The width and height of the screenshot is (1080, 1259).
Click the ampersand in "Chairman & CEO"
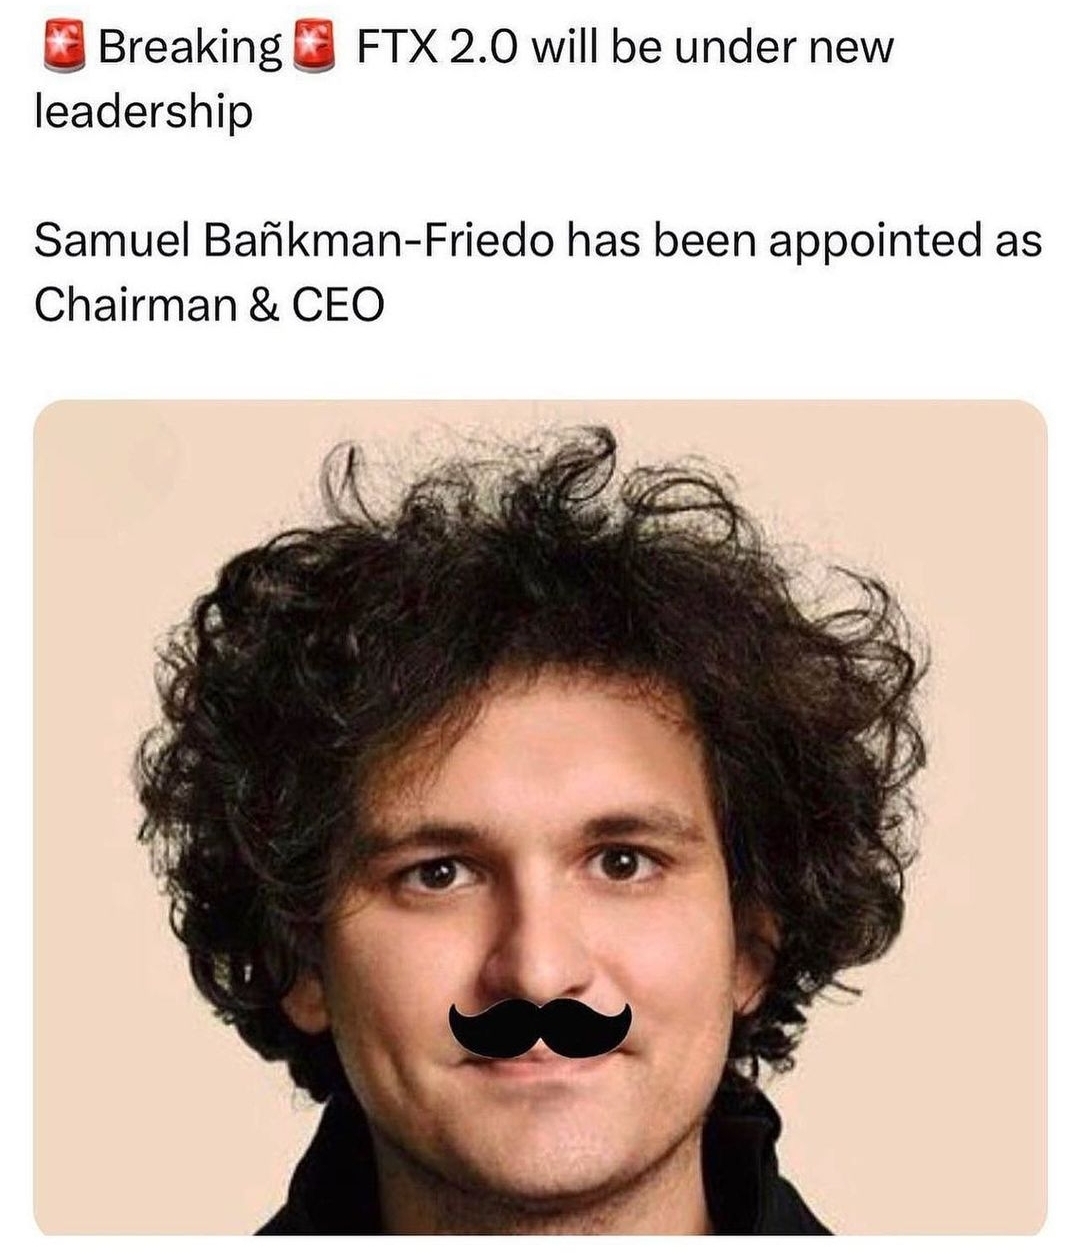tap(265, 305)
